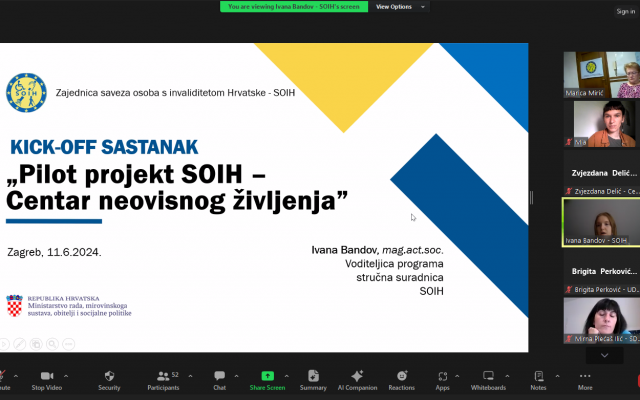The image size is (640, 400).
Task: Click the Sign in button
Action: click(x=626, y=11)
